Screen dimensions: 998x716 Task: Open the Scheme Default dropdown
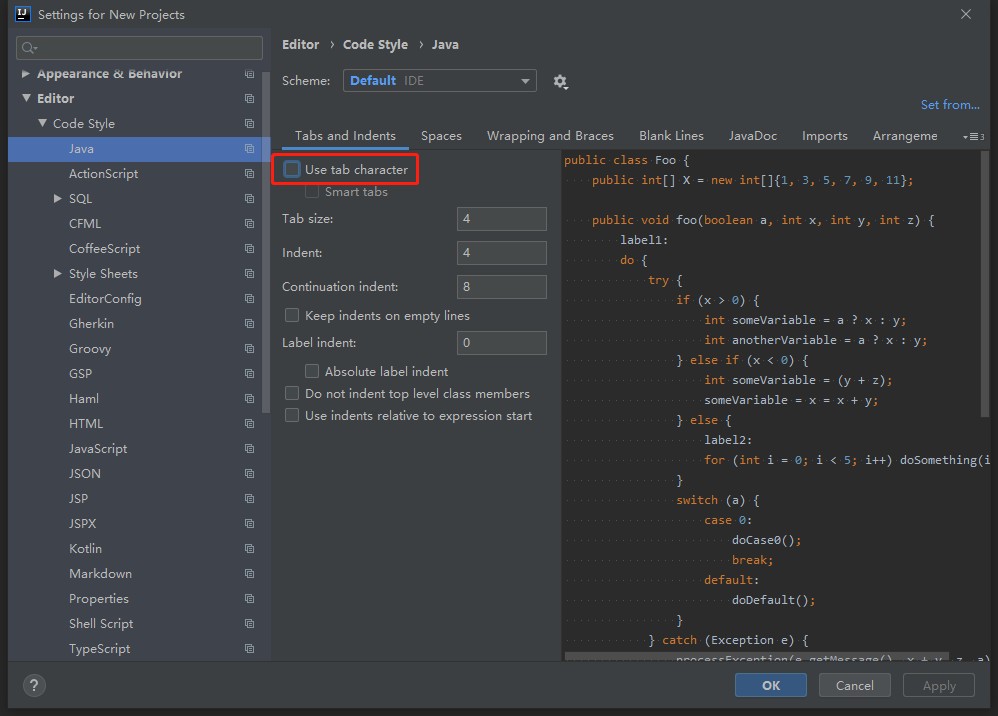click(x=439, y=81)
